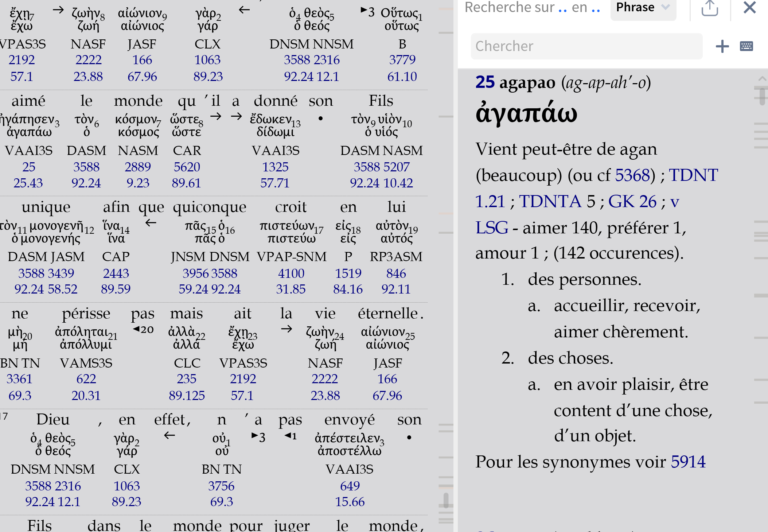Click the blue dots after 'en'

[x=596, y=8]
